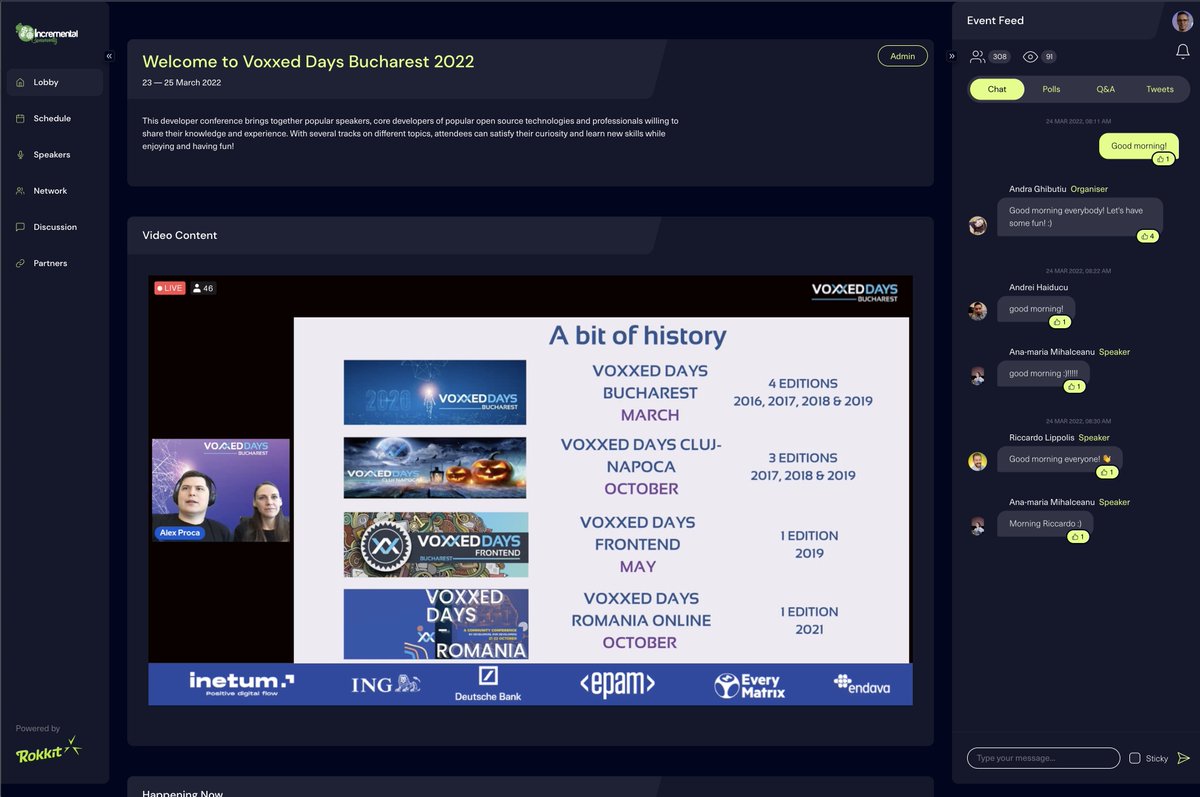Enable the Sticky checkbox
This screenshot has height=797, width=1200.
click(x=1134, y=758)
